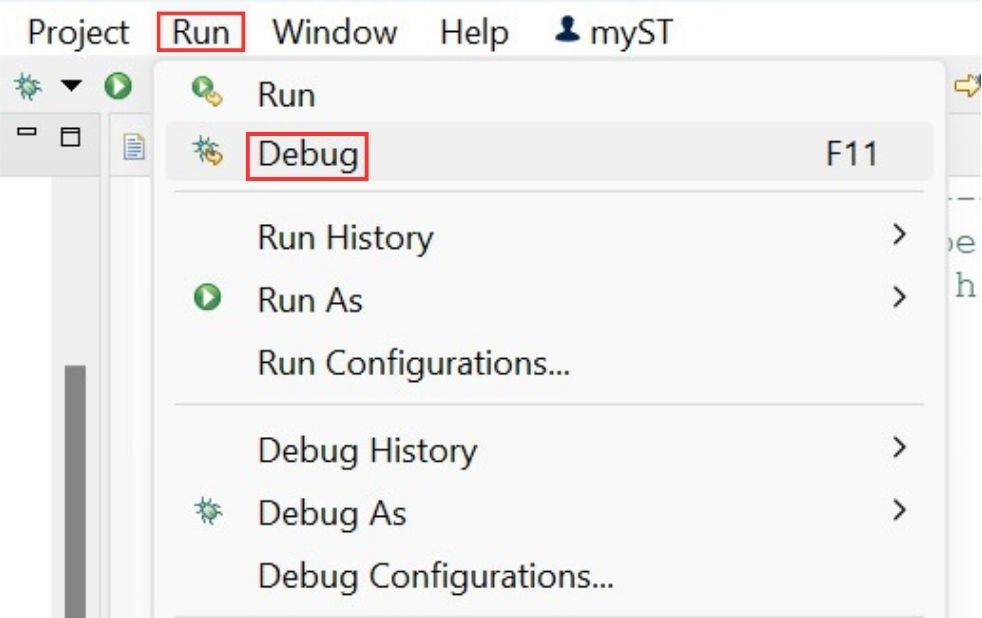Open the Help menu
The image size is (982, 618).
point(474,32)
